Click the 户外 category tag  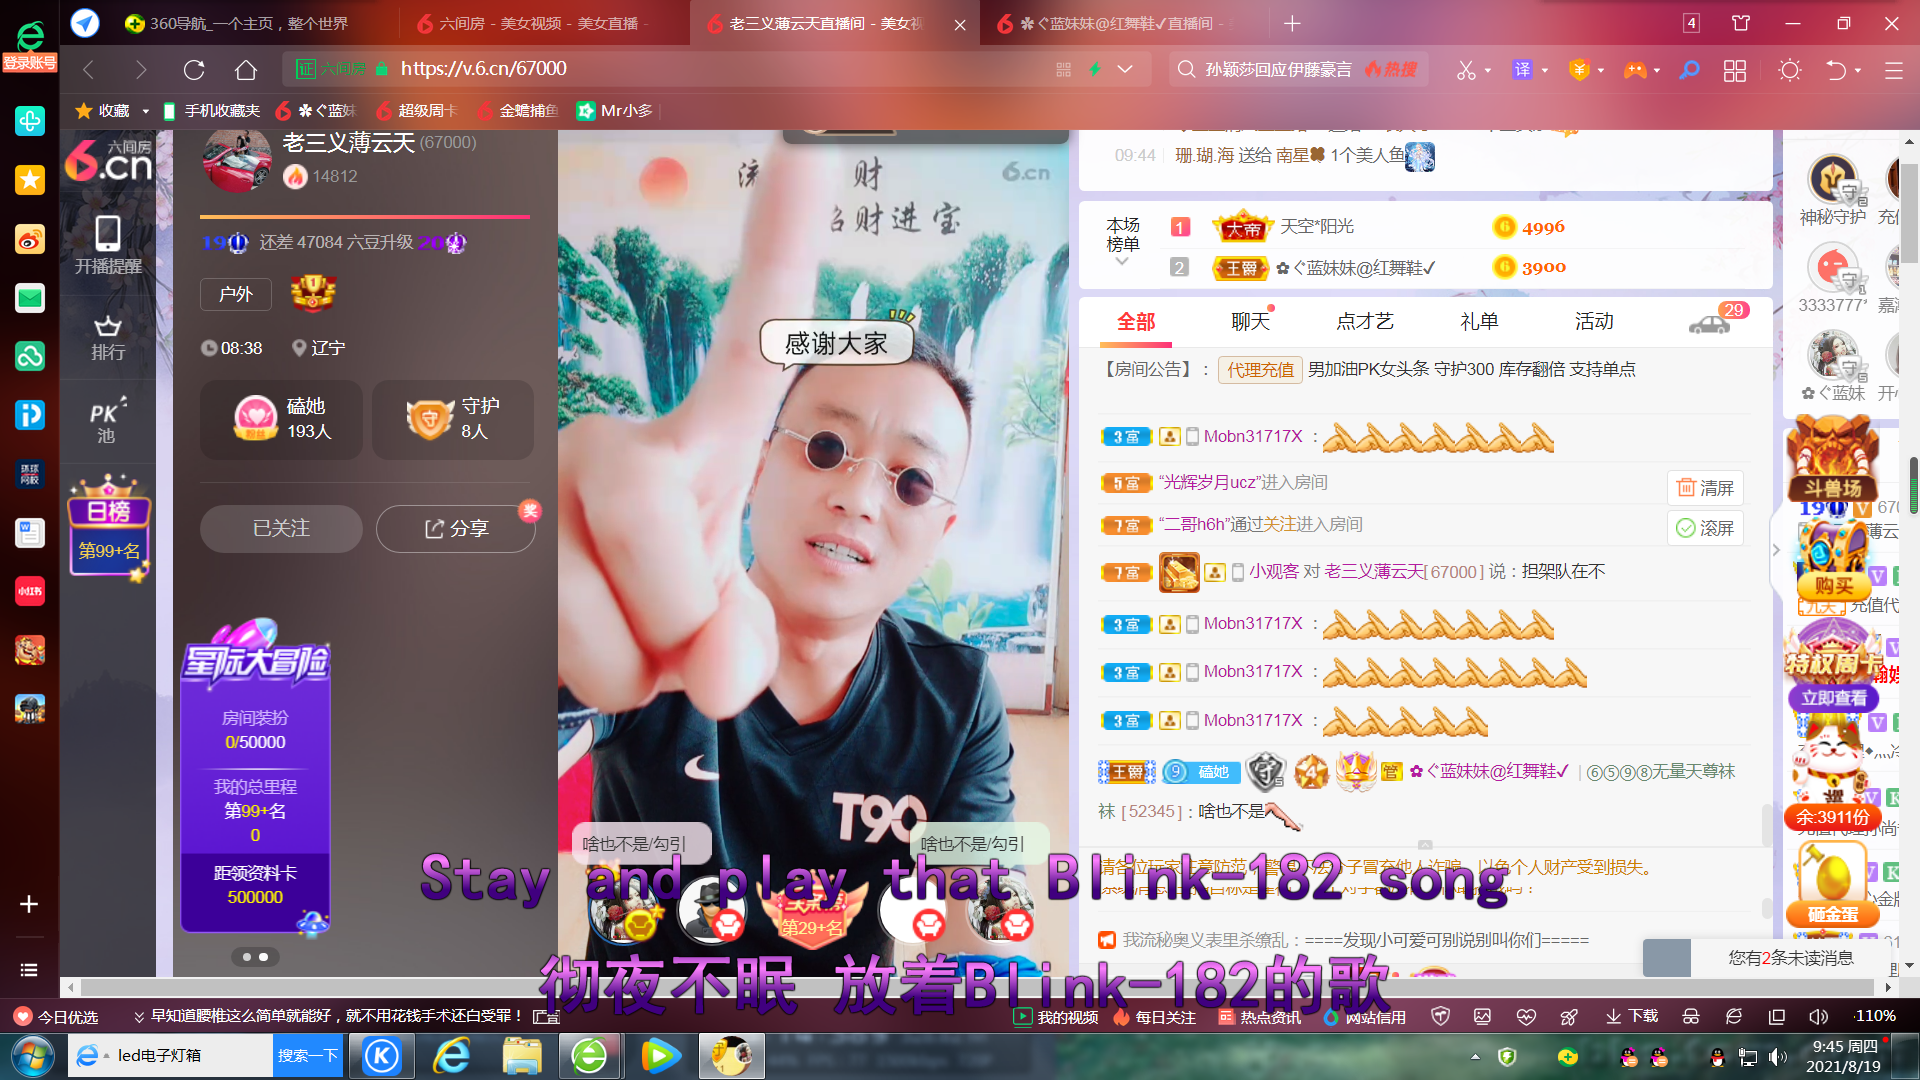pos(236,294)
